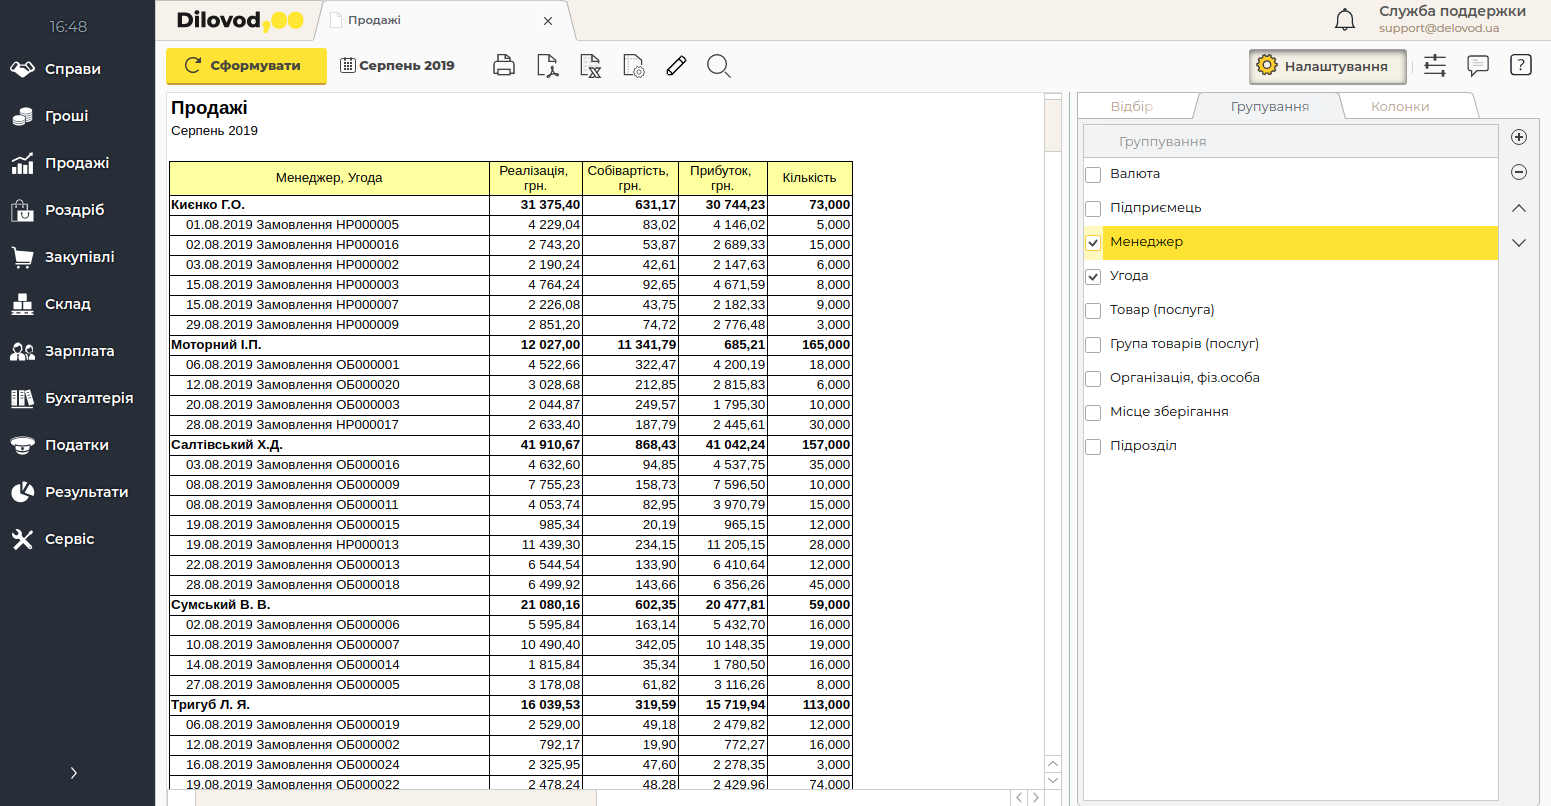Click the report horizontal scrollbar

396,798
